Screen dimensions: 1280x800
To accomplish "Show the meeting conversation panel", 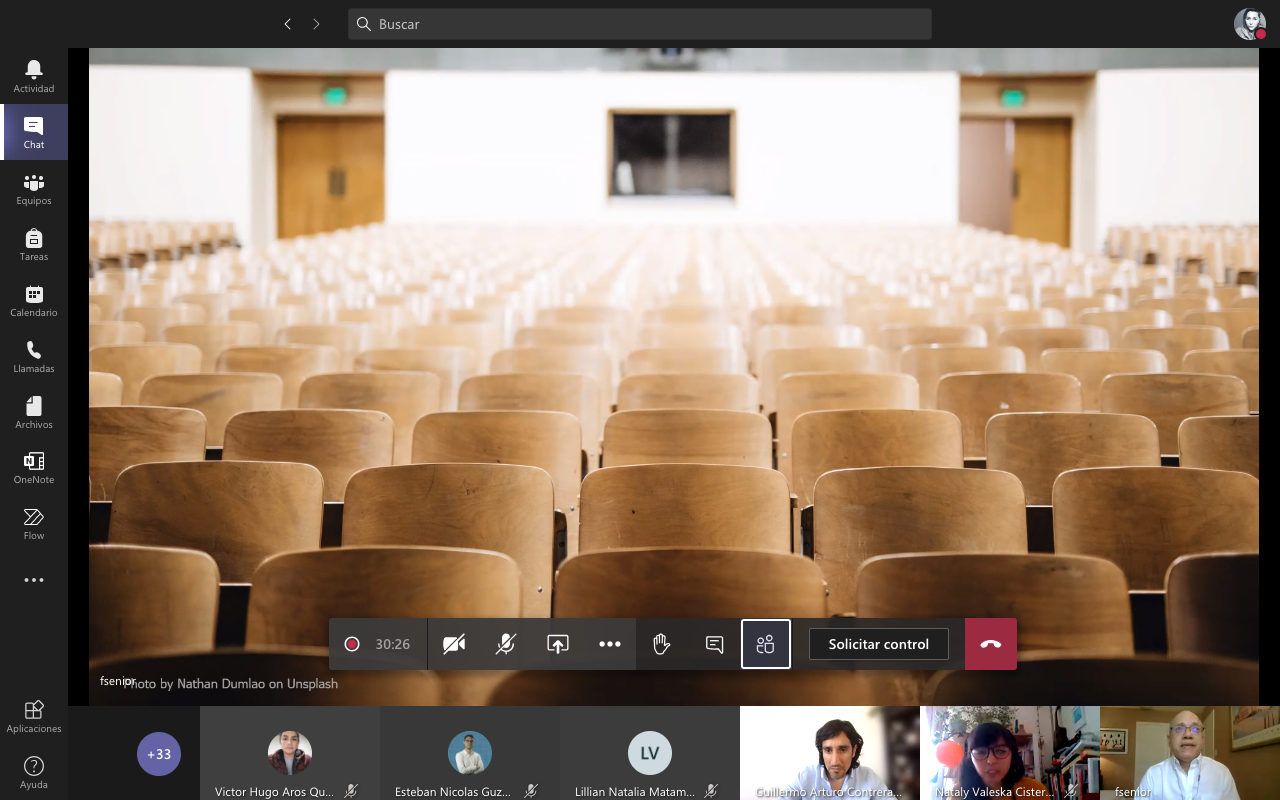I will click(x=714, y=644).
